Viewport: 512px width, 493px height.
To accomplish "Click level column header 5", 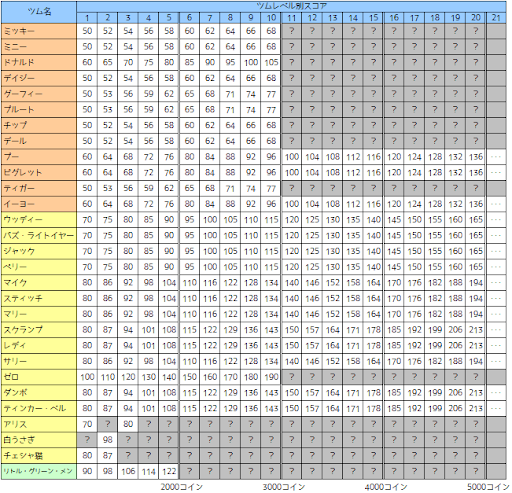I will 169,18.
